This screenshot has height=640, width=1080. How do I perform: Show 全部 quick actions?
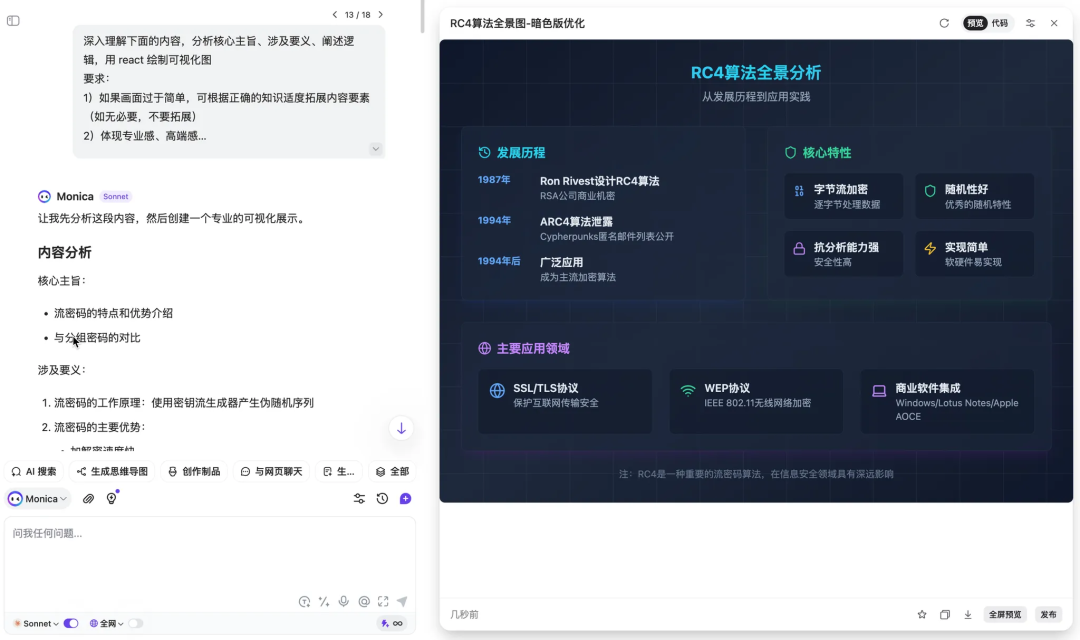click(x=393, y=471)
